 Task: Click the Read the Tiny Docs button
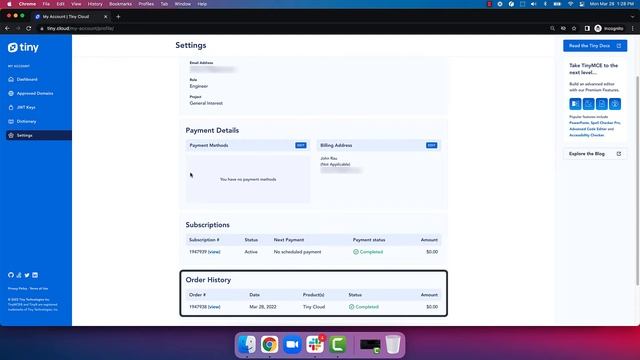(595, 46)
